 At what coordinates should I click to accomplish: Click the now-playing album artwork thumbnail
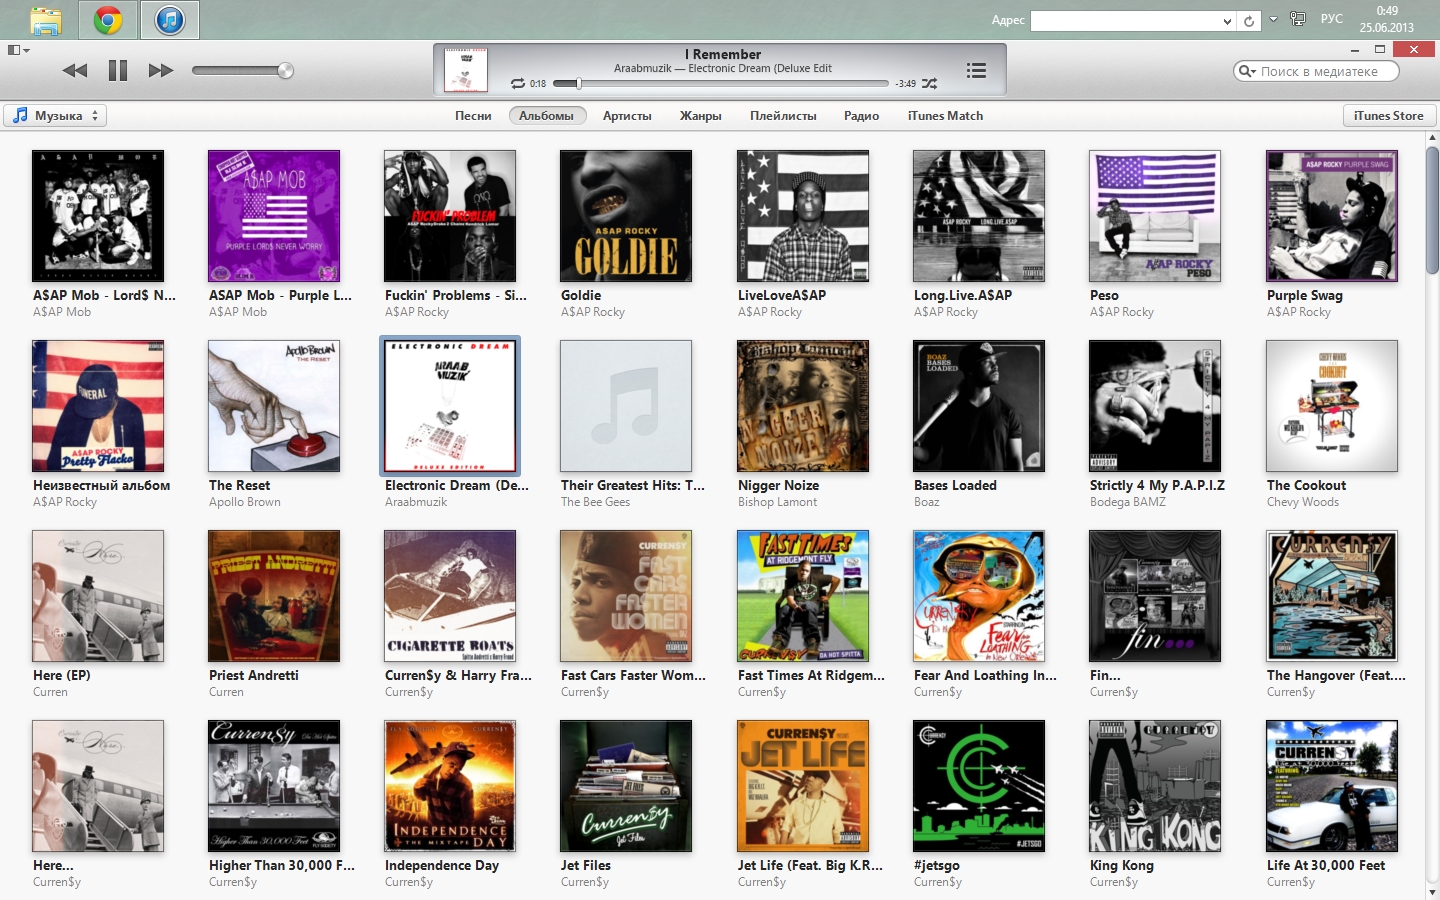[465, 70]
